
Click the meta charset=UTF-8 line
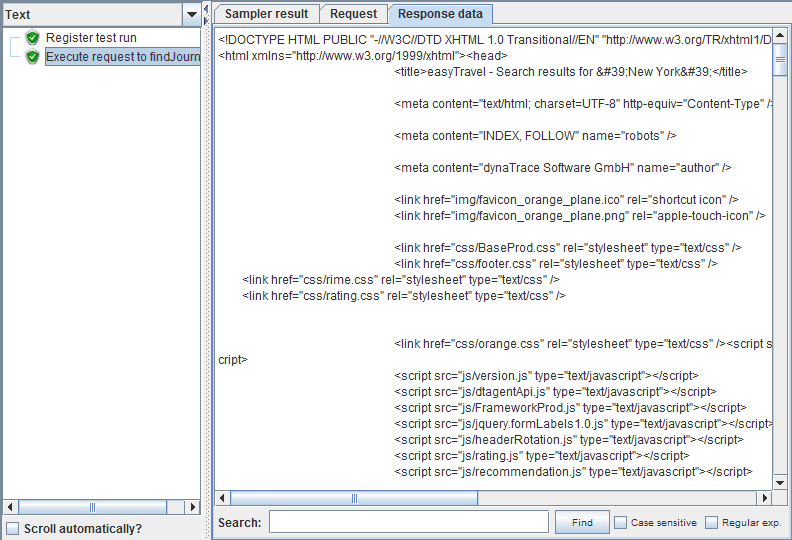pyautogui.click(x=583, y=104)
